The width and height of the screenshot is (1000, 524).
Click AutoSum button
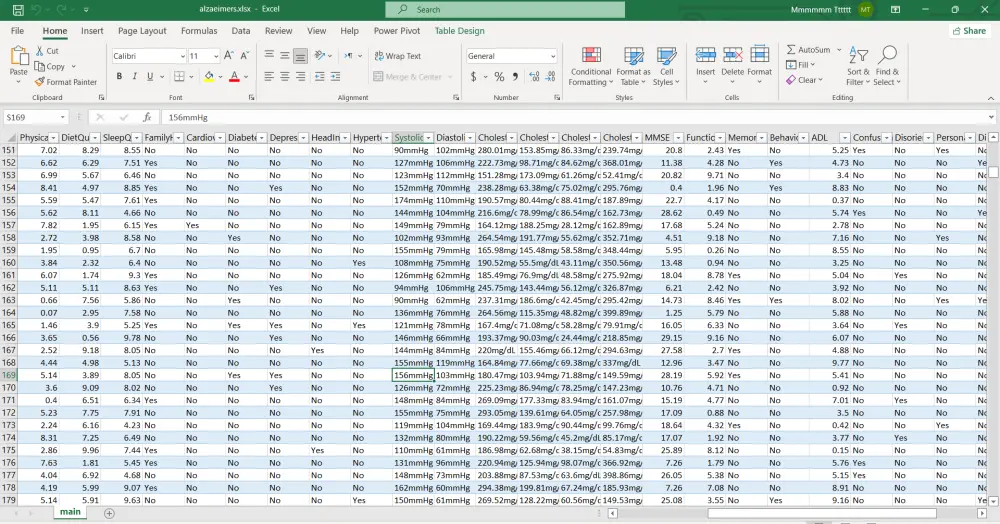click(808, 50)
